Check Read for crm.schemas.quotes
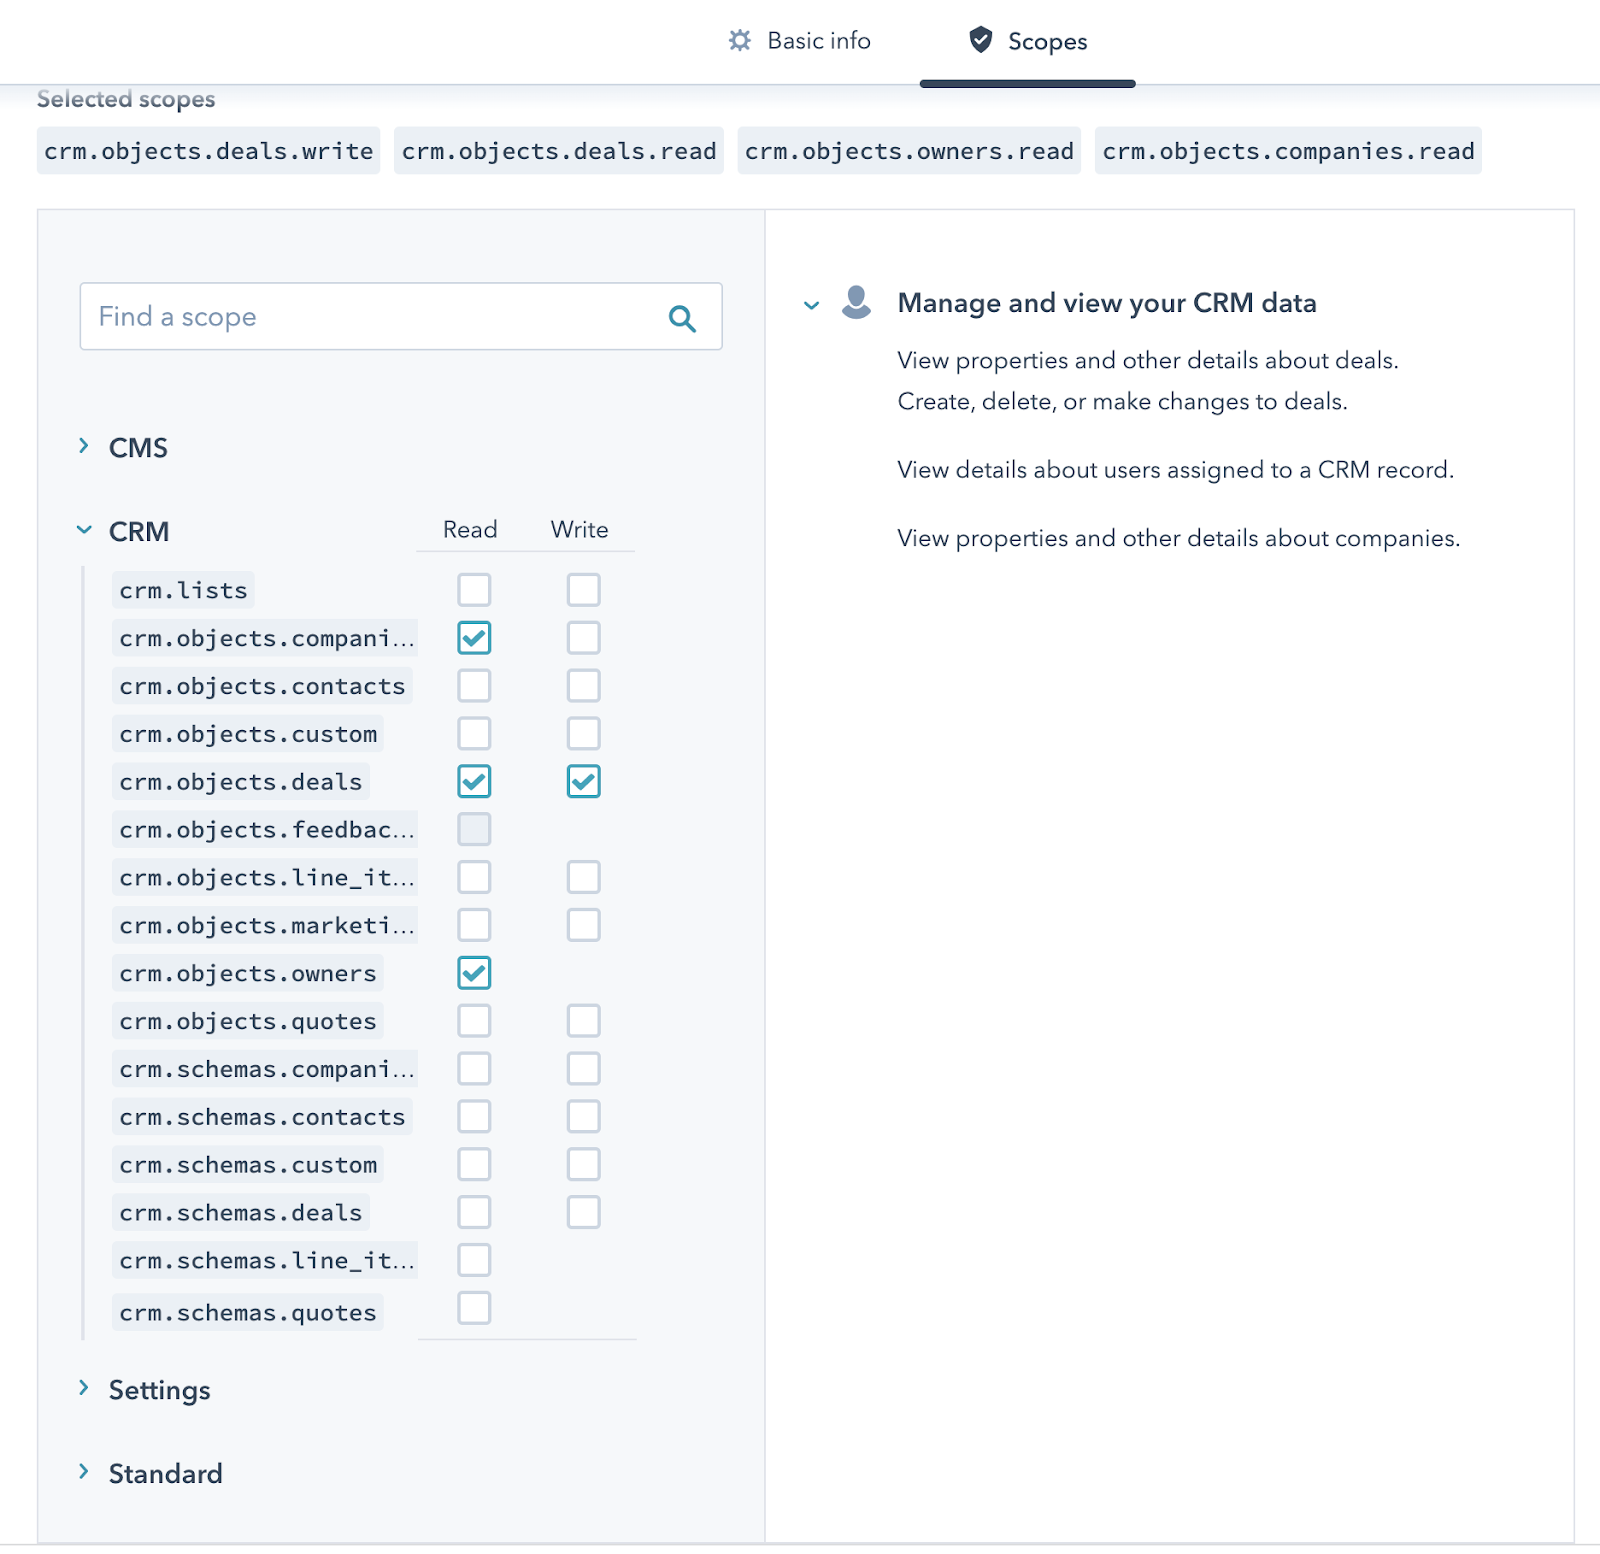The width and height of the screenshot is (1600, 1554). pos(474,1308)
